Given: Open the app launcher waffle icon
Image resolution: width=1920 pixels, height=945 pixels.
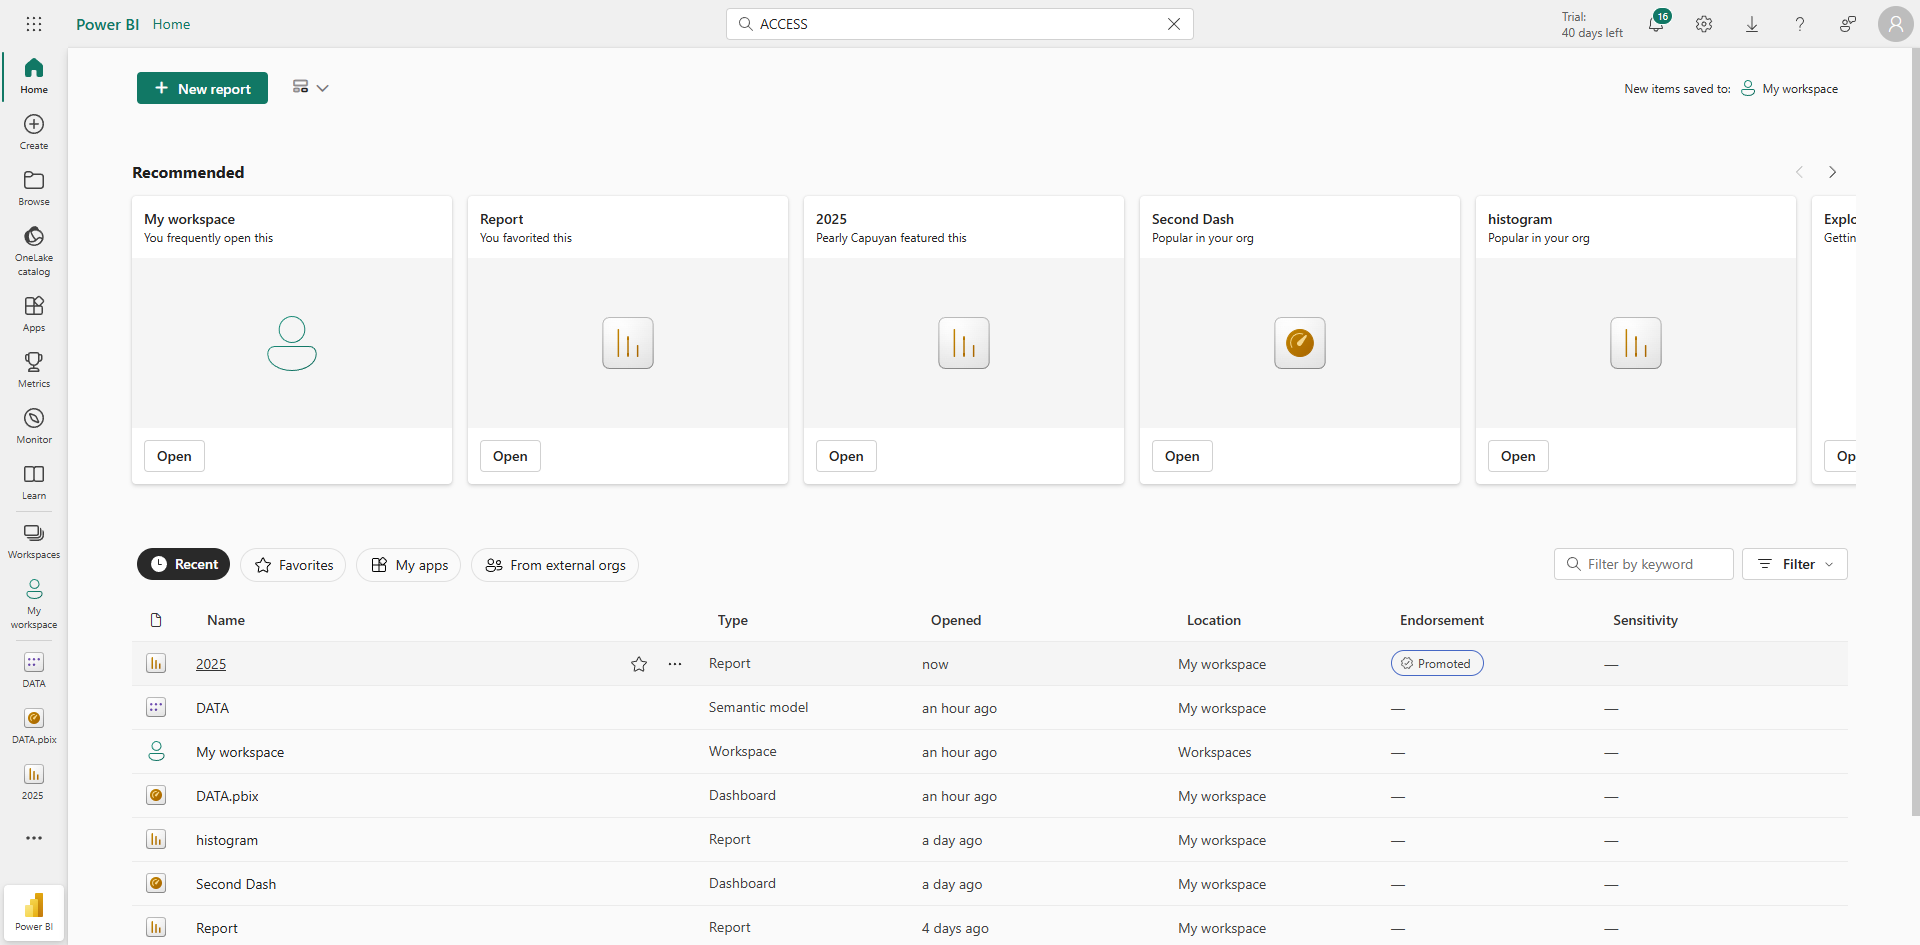Looking at the screenshot, I should click(x=34, y=24).
